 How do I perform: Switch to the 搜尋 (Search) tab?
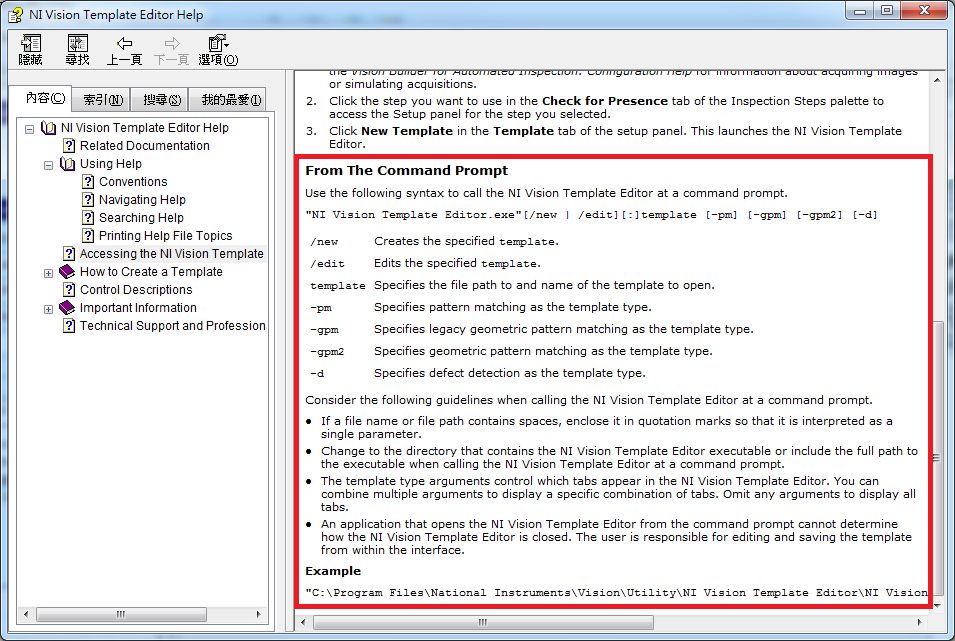[x=162, y=99]
